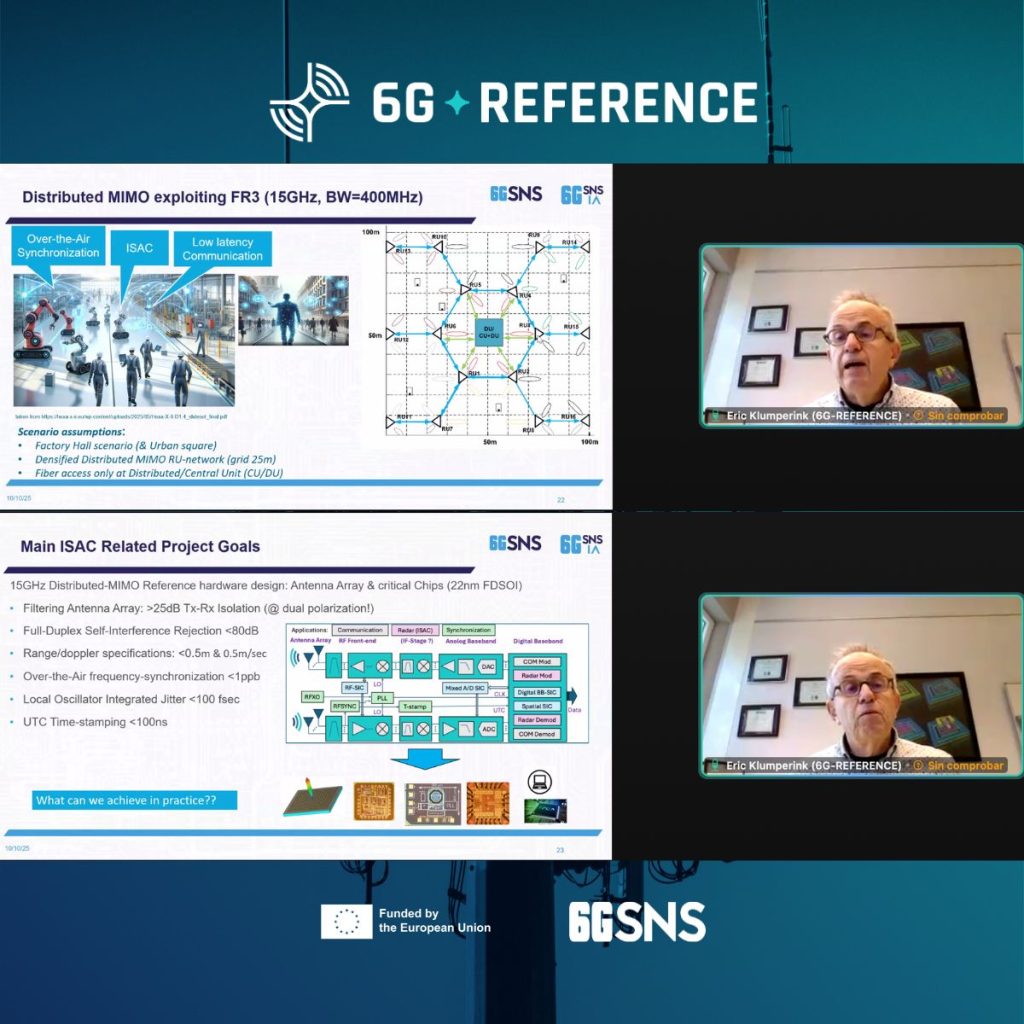Click the urban square pedestrian image

click(293, 310)
